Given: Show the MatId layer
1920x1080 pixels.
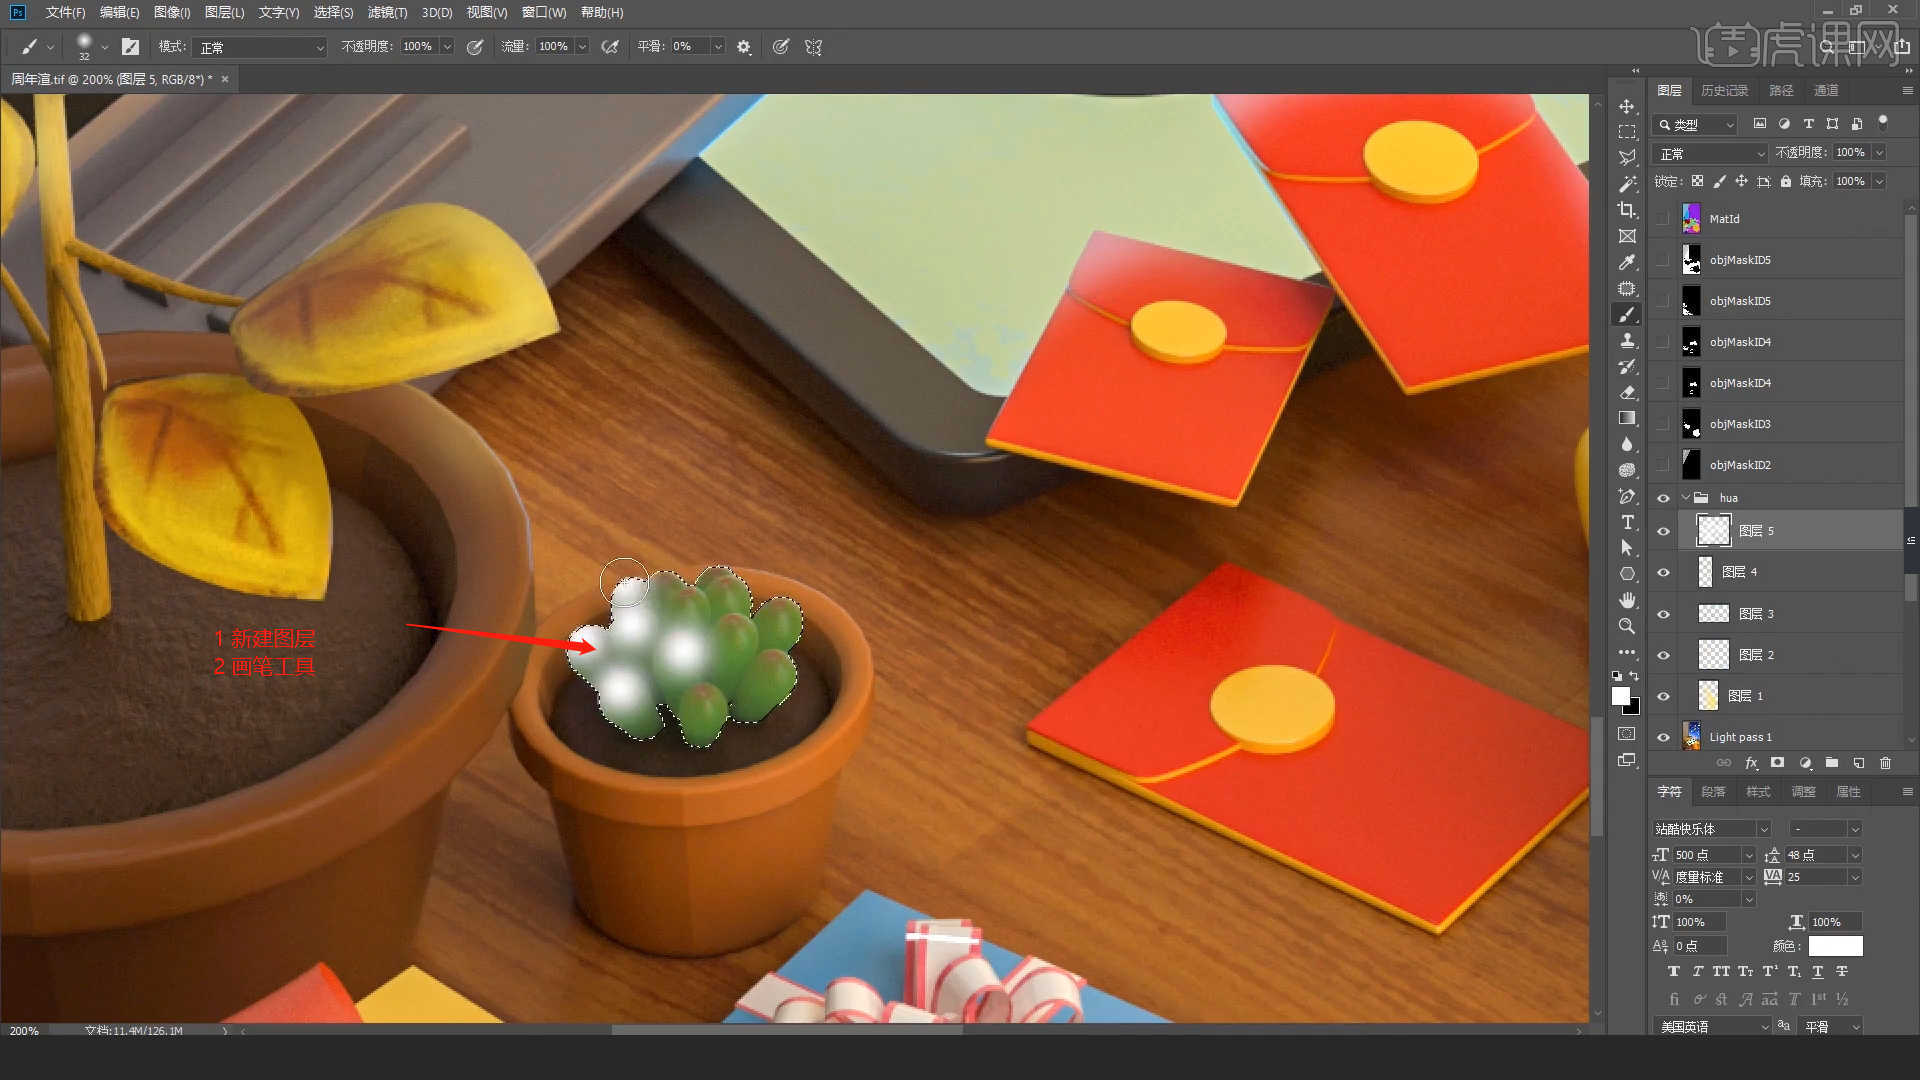Looking at the screenshot, I should (x=1663, y=218).
